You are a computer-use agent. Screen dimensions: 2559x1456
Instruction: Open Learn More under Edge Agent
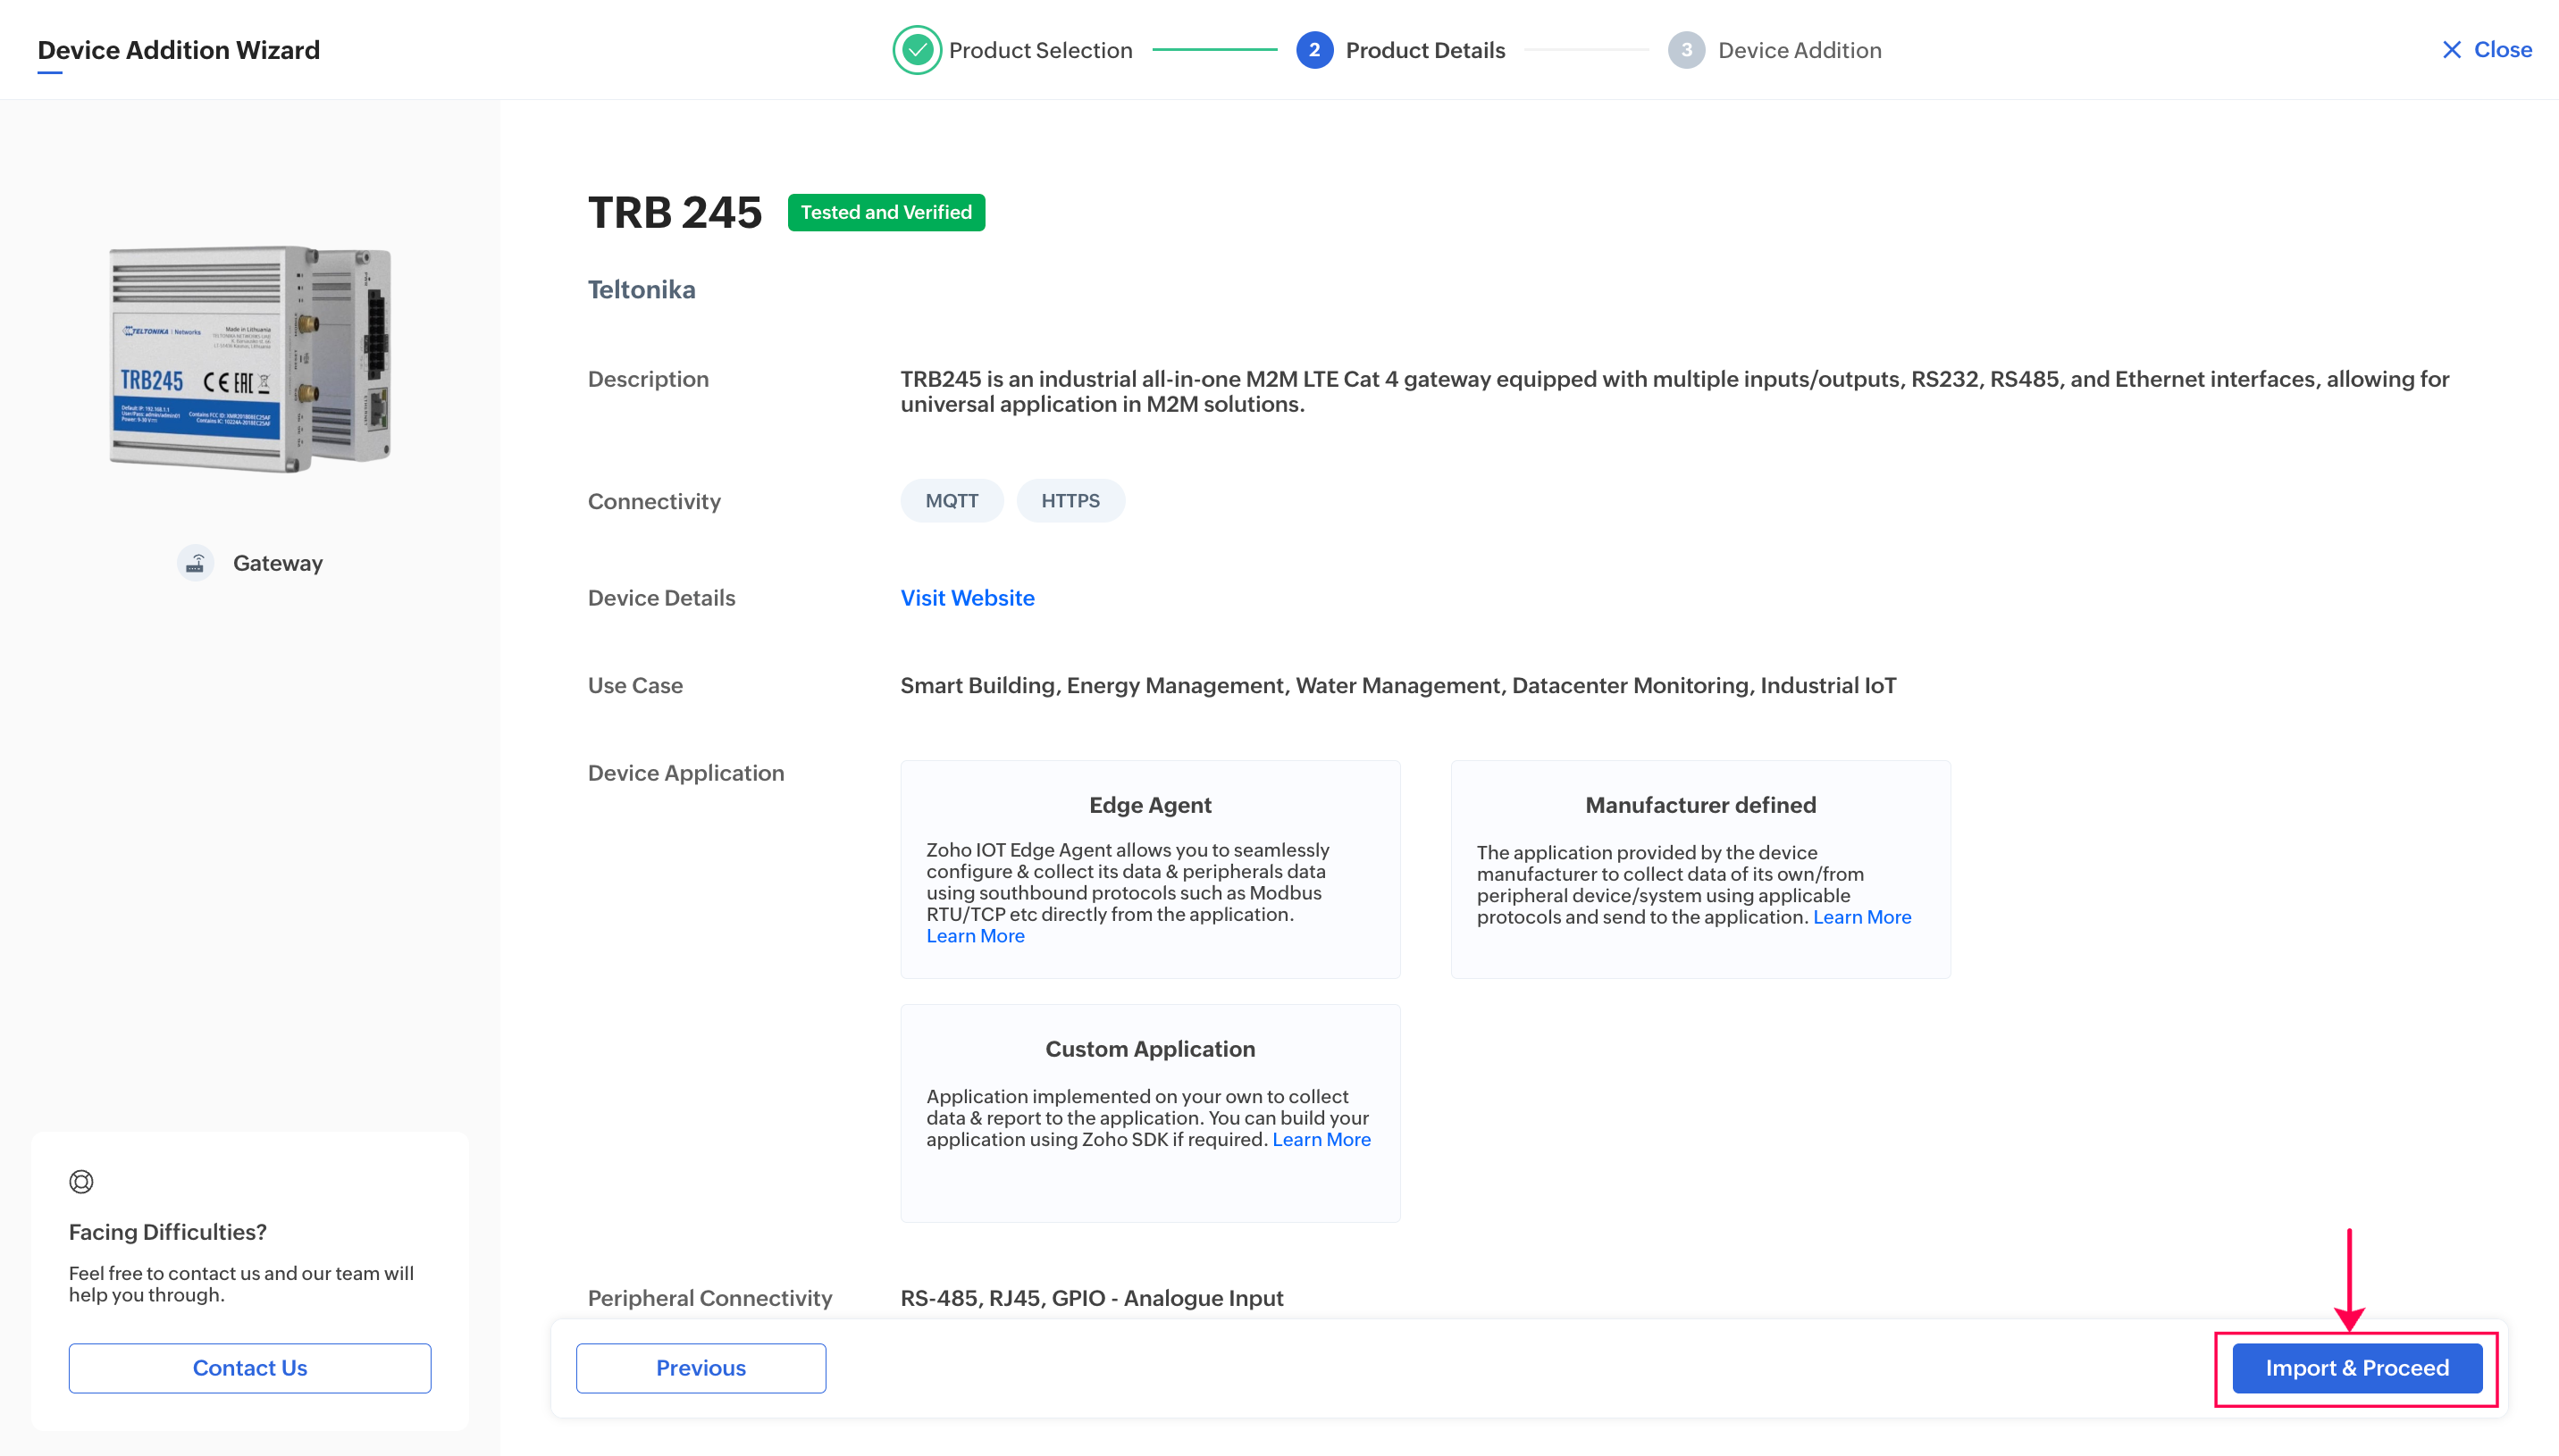click(975, 936)
